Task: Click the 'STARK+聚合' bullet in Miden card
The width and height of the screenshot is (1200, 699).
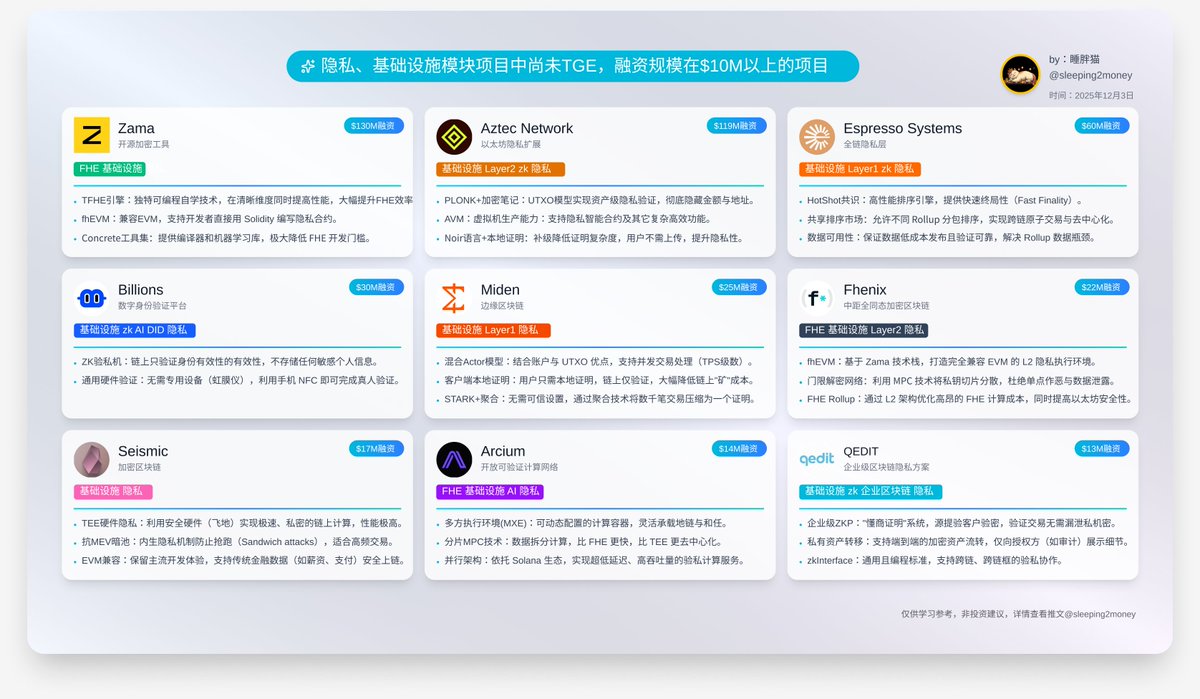Action: click(599, 399)
